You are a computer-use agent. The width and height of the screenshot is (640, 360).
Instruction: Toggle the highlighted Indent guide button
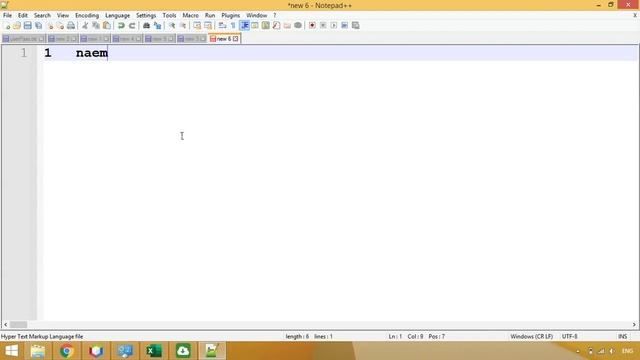pyautogui.click(x=244, y=25)
